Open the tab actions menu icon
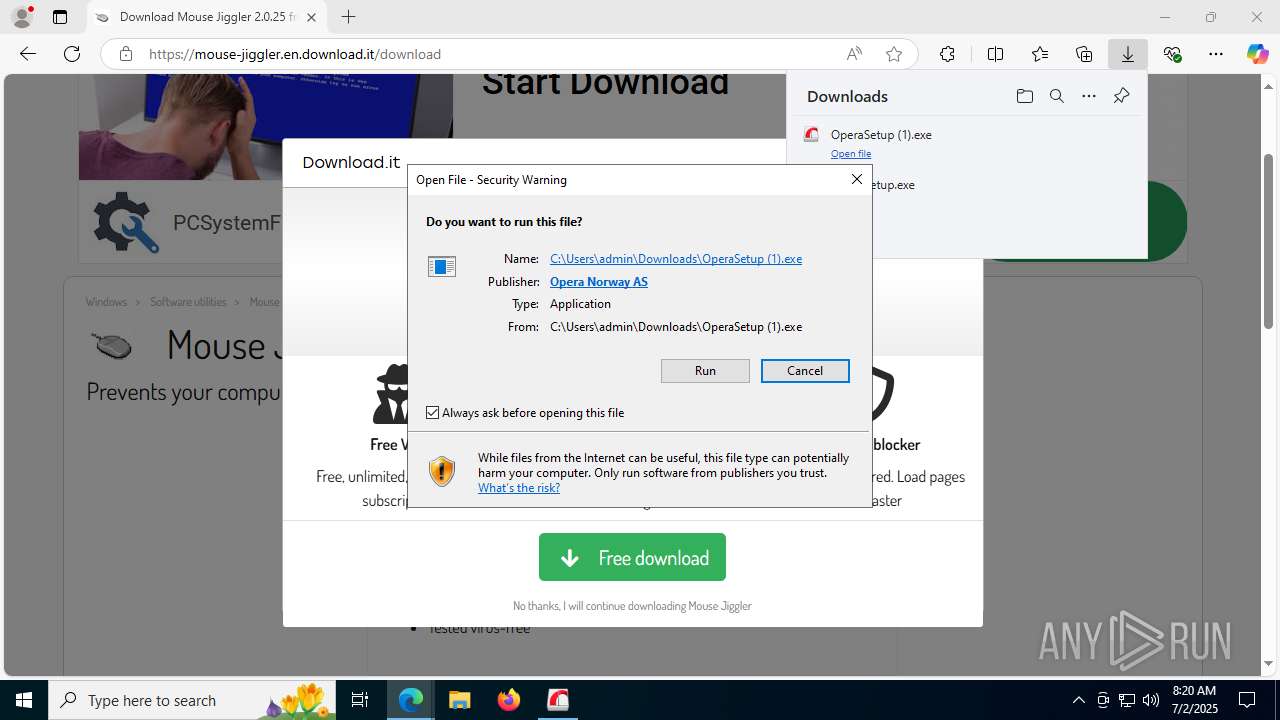The height and width of the screenshot is (720, 1280). tap(60, 17)
